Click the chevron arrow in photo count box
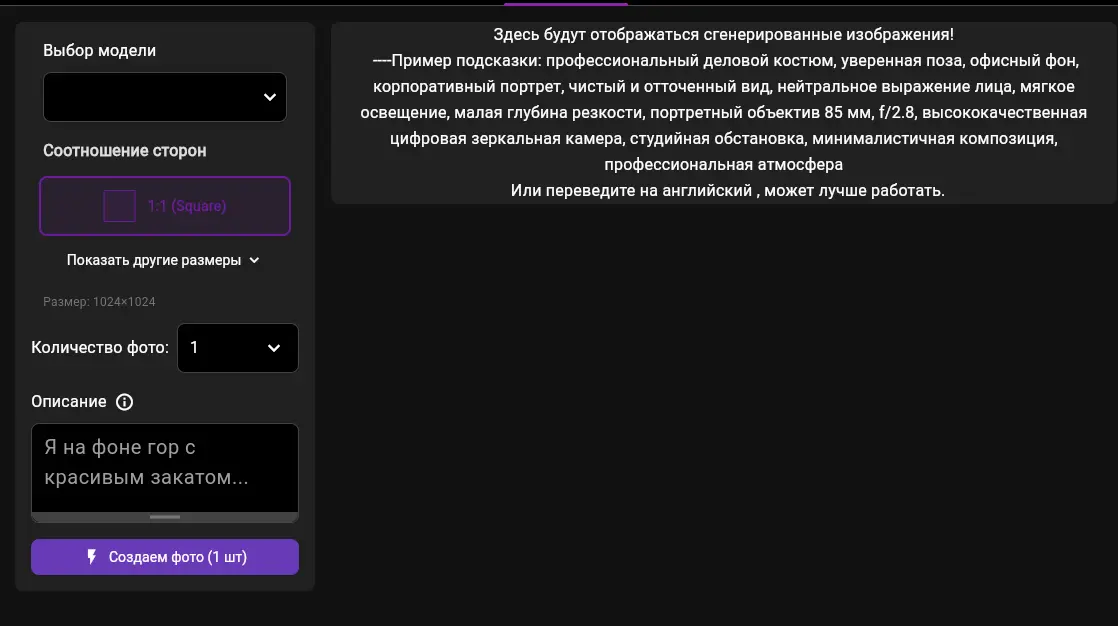 [x=274, y=348]
